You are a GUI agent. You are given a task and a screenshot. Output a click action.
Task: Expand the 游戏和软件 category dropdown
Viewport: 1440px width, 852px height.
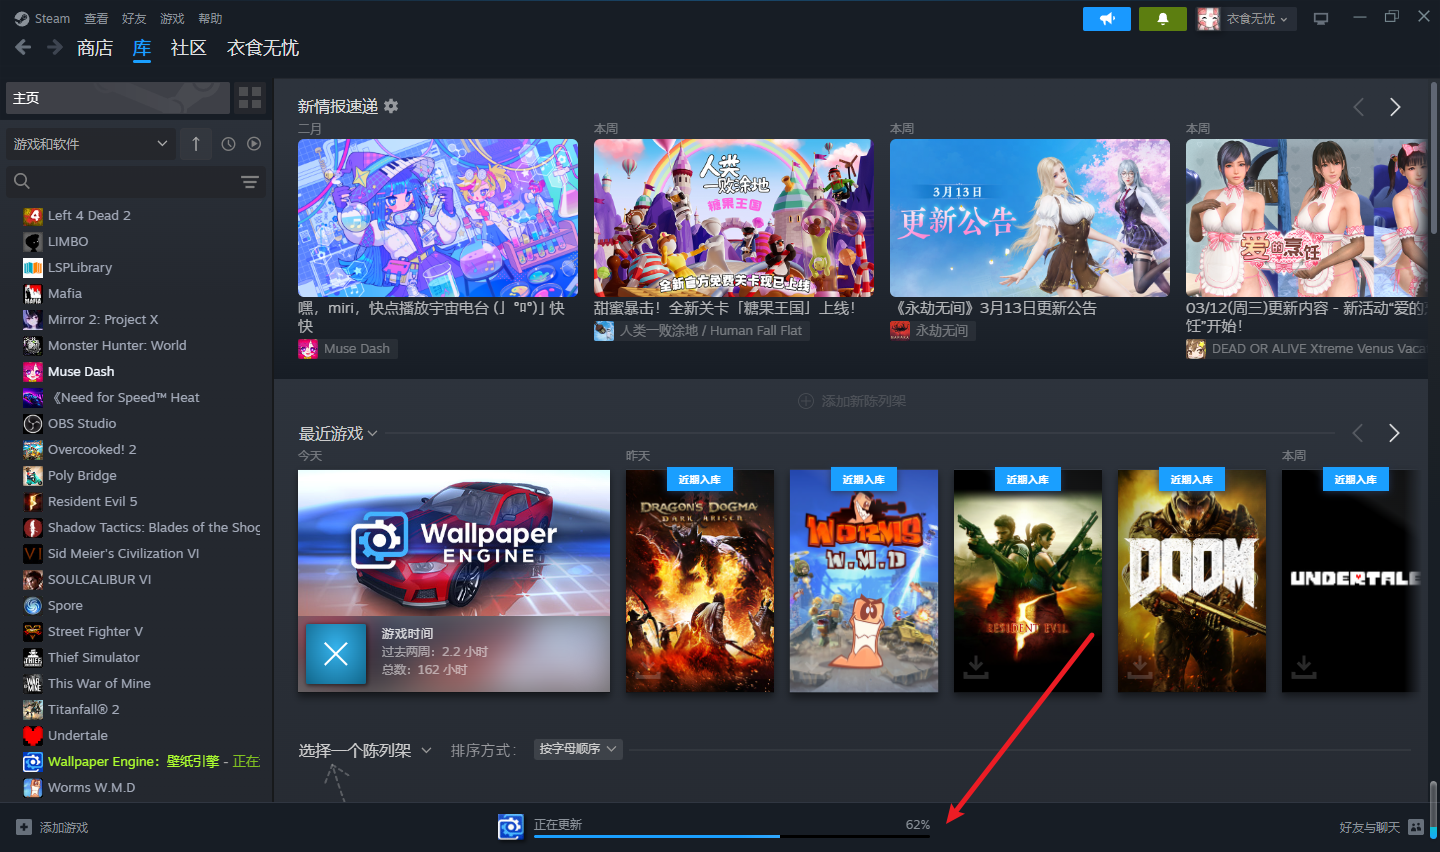click(x=91, y=144)
